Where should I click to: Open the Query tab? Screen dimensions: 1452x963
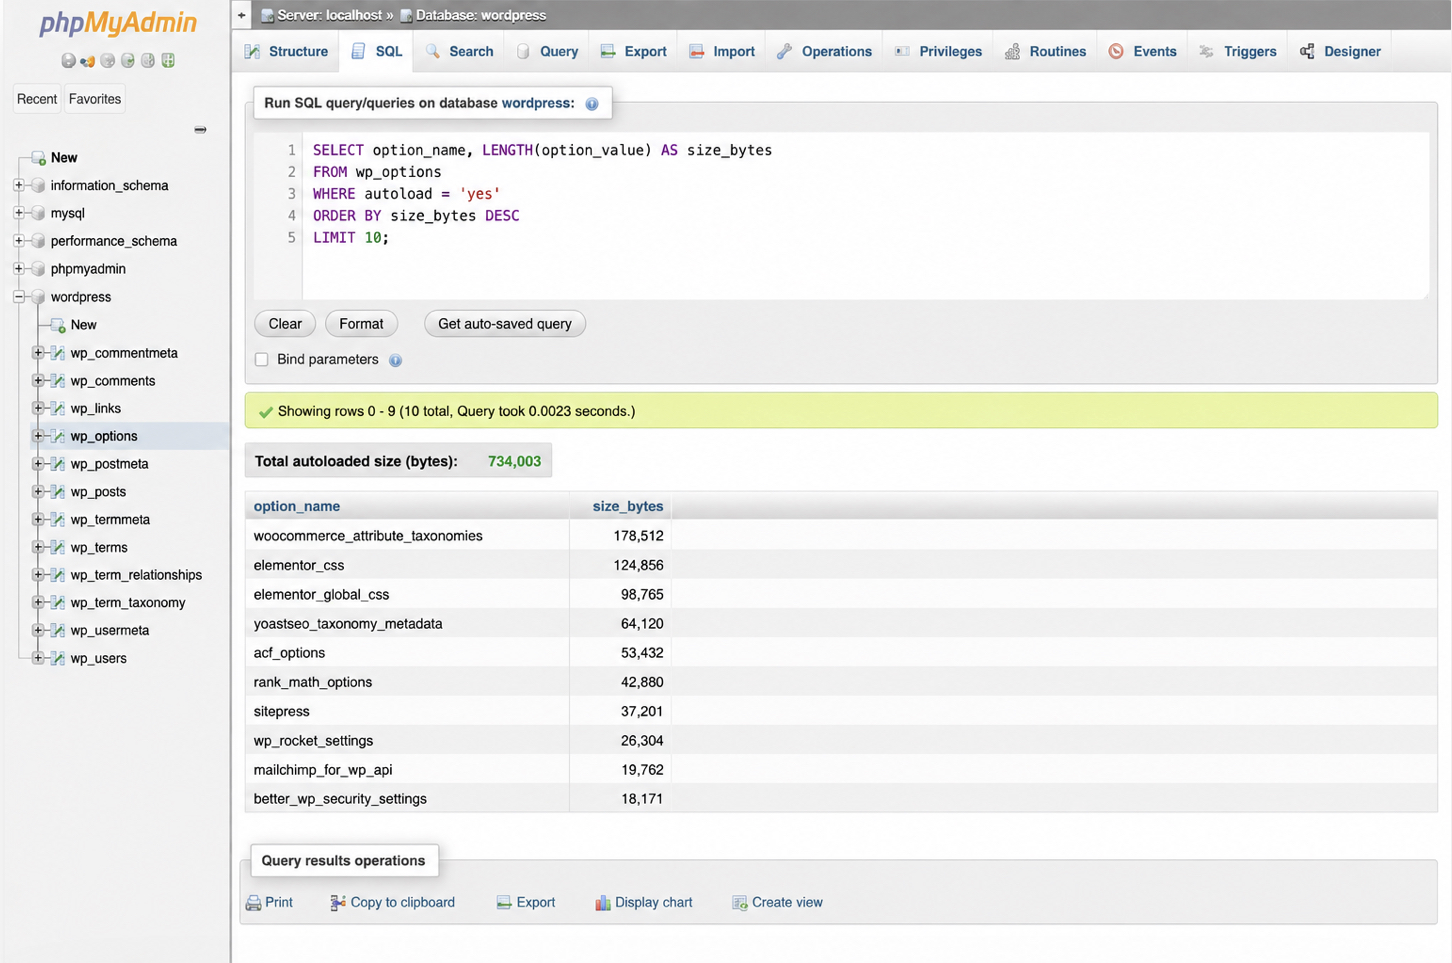click(x=548, y=51)
